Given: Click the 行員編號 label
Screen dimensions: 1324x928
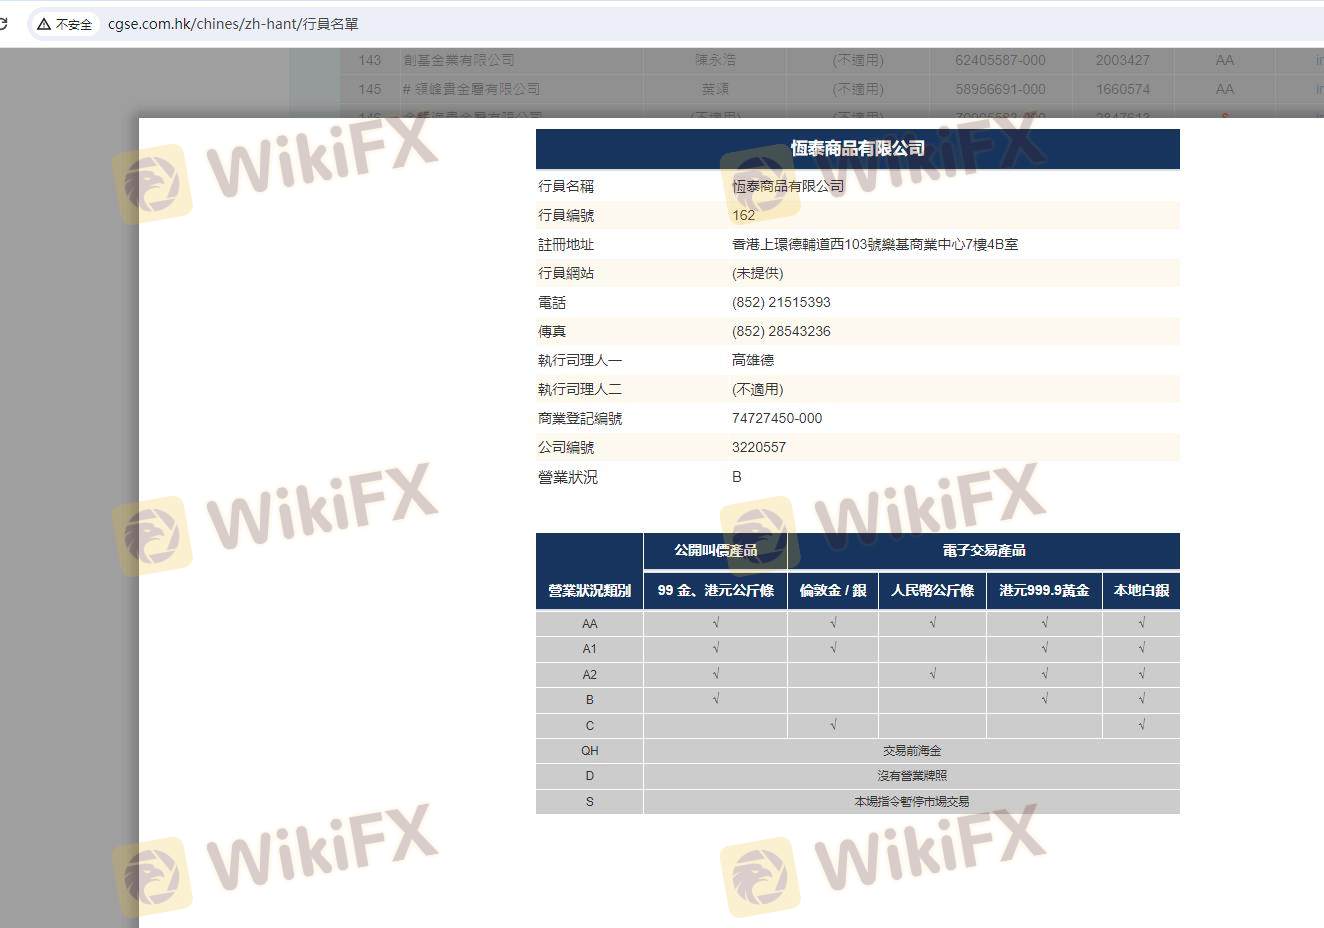Looking at the screenshot, I should coord(566,215).
